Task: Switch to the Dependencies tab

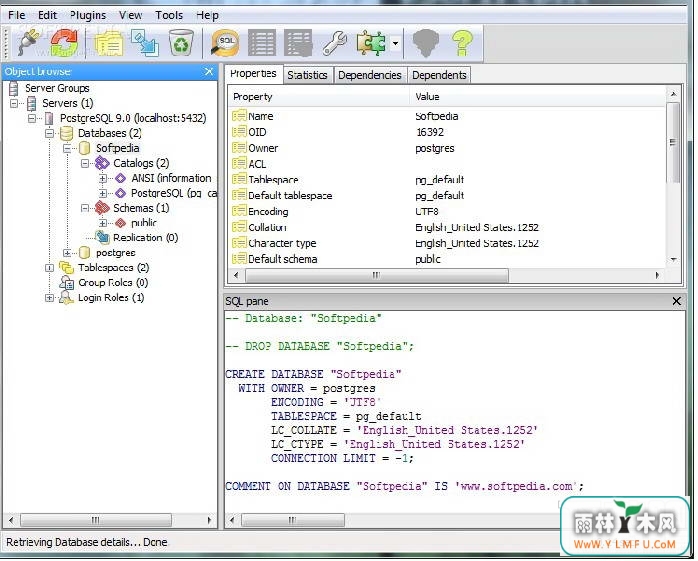Action: tap(369, 75)
